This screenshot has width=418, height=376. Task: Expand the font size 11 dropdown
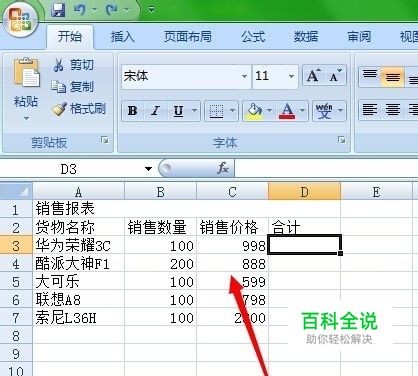(x=291, y=76)
